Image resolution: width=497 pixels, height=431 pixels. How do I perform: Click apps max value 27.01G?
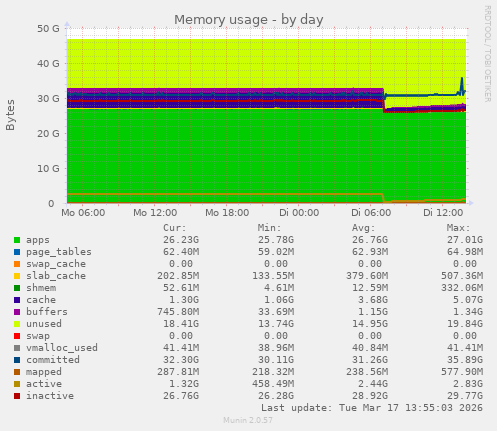[x=465, y=240]
